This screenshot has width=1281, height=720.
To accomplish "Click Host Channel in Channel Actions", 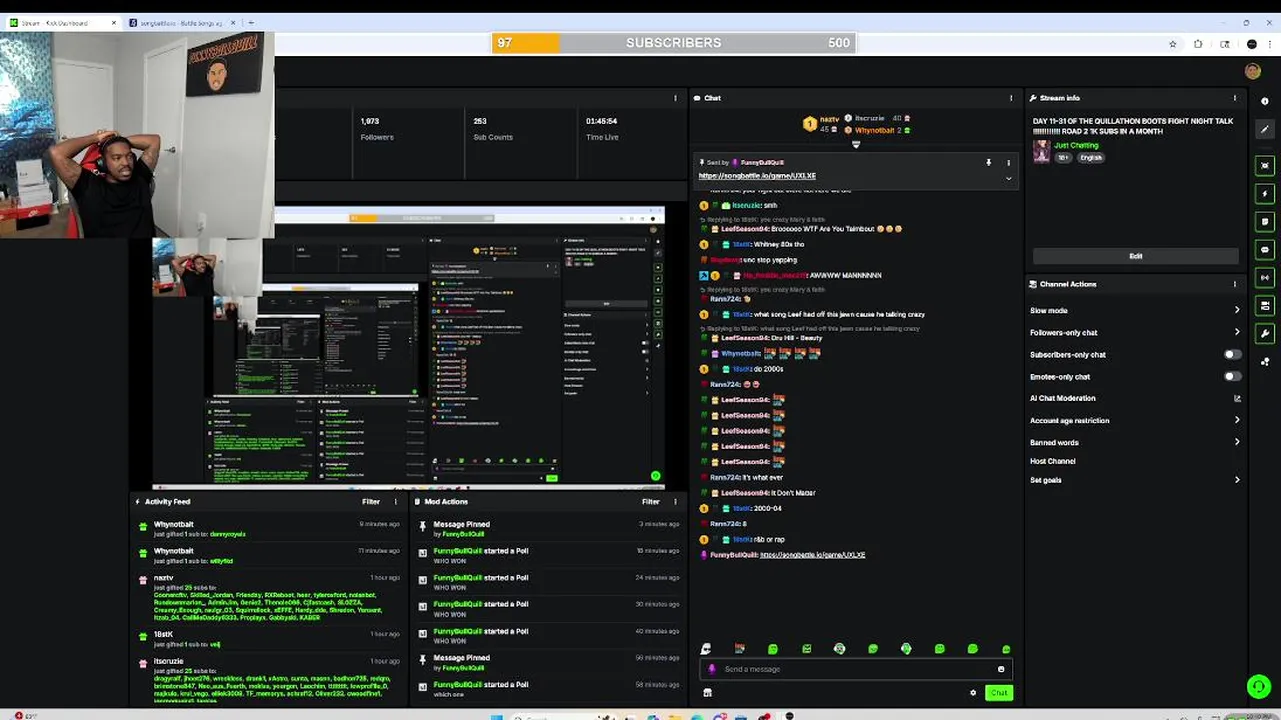I will coord(1053,461).
